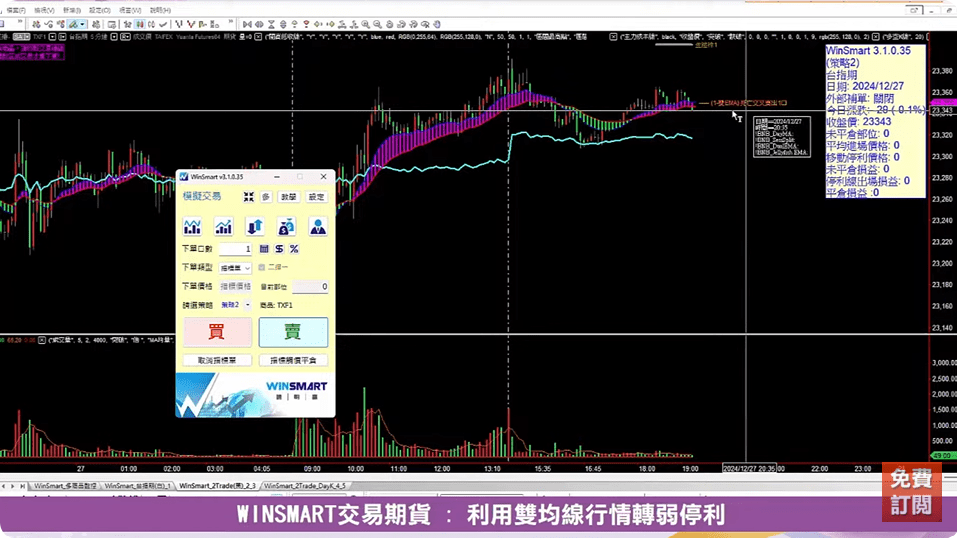Click the 免費訂閱 subscribe badge
The width and height of the screenshot is (957, 538).
click(x=911, y=492)
